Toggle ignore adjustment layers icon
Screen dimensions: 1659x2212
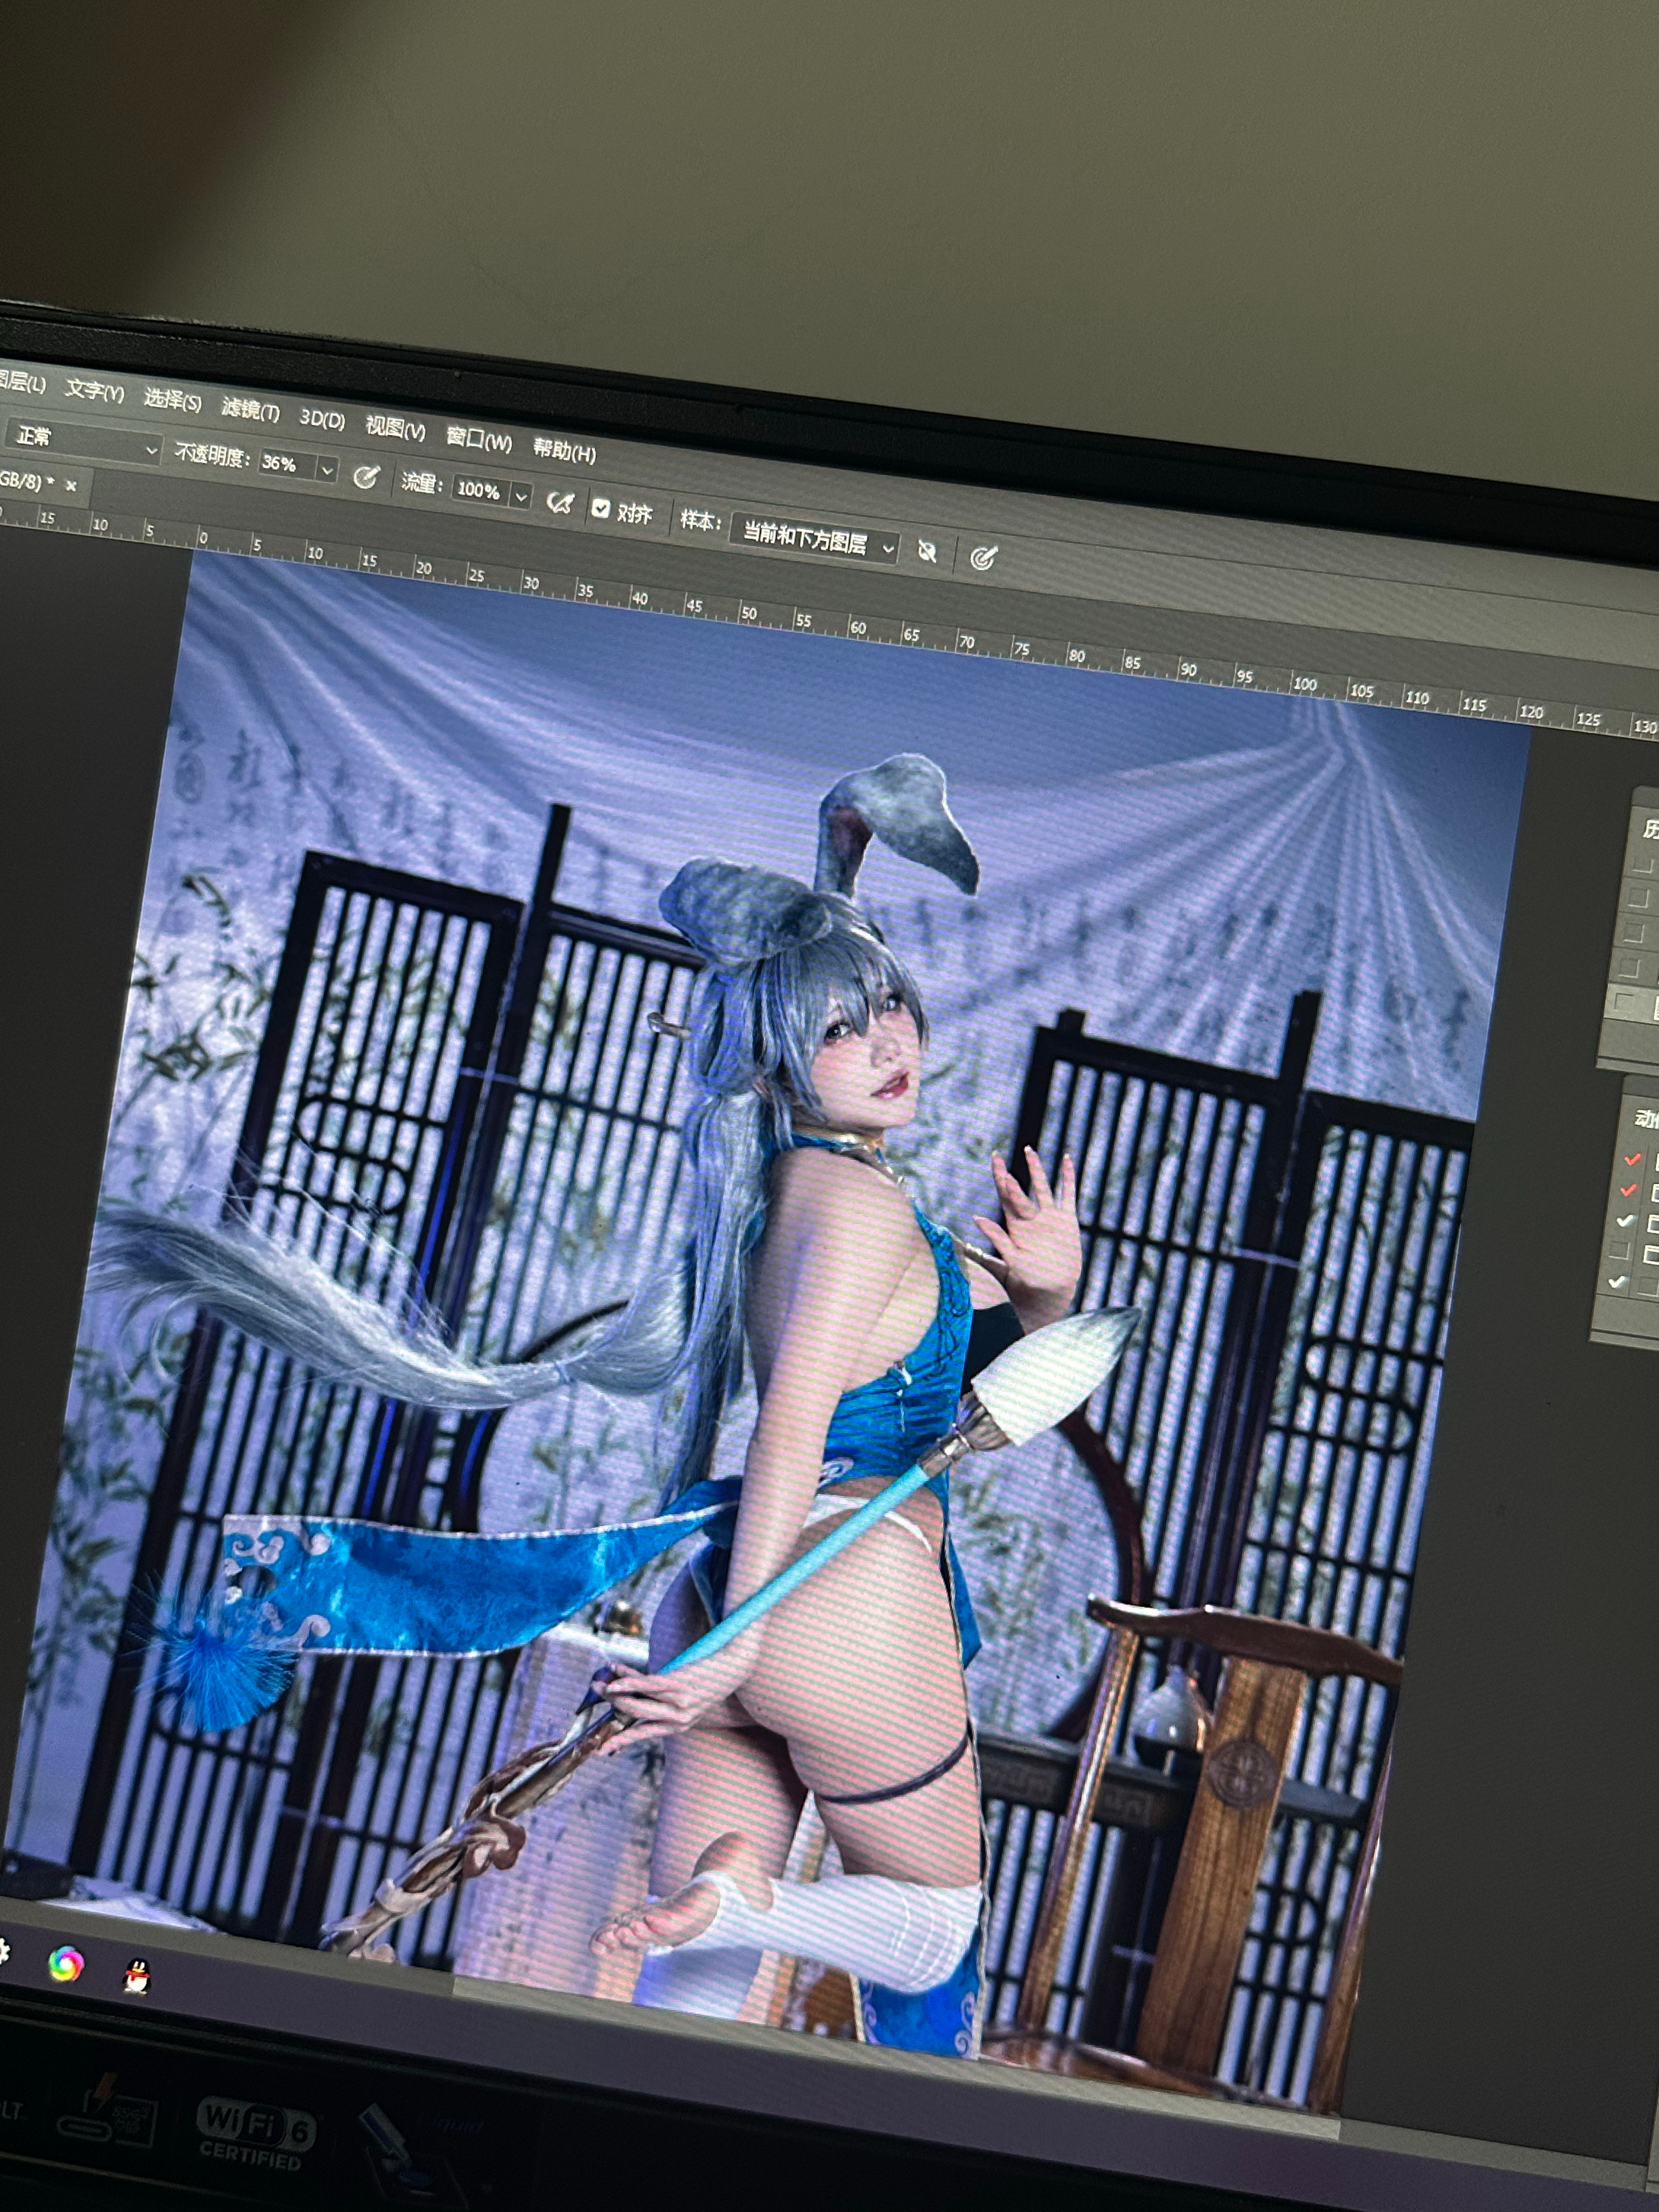(x=927, y=551)
